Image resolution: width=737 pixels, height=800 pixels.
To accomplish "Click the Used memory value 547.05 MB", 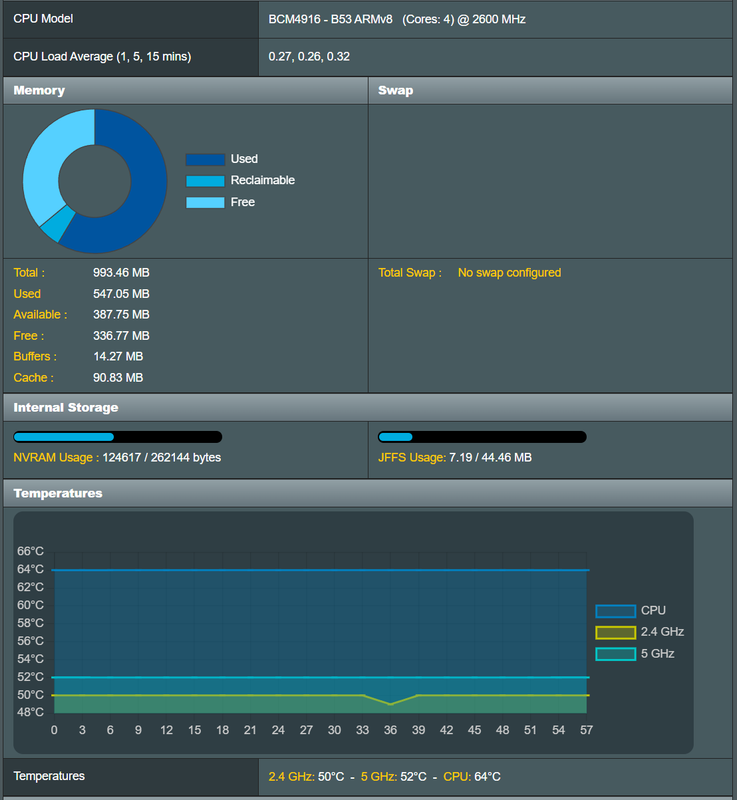I will point(121,294).
